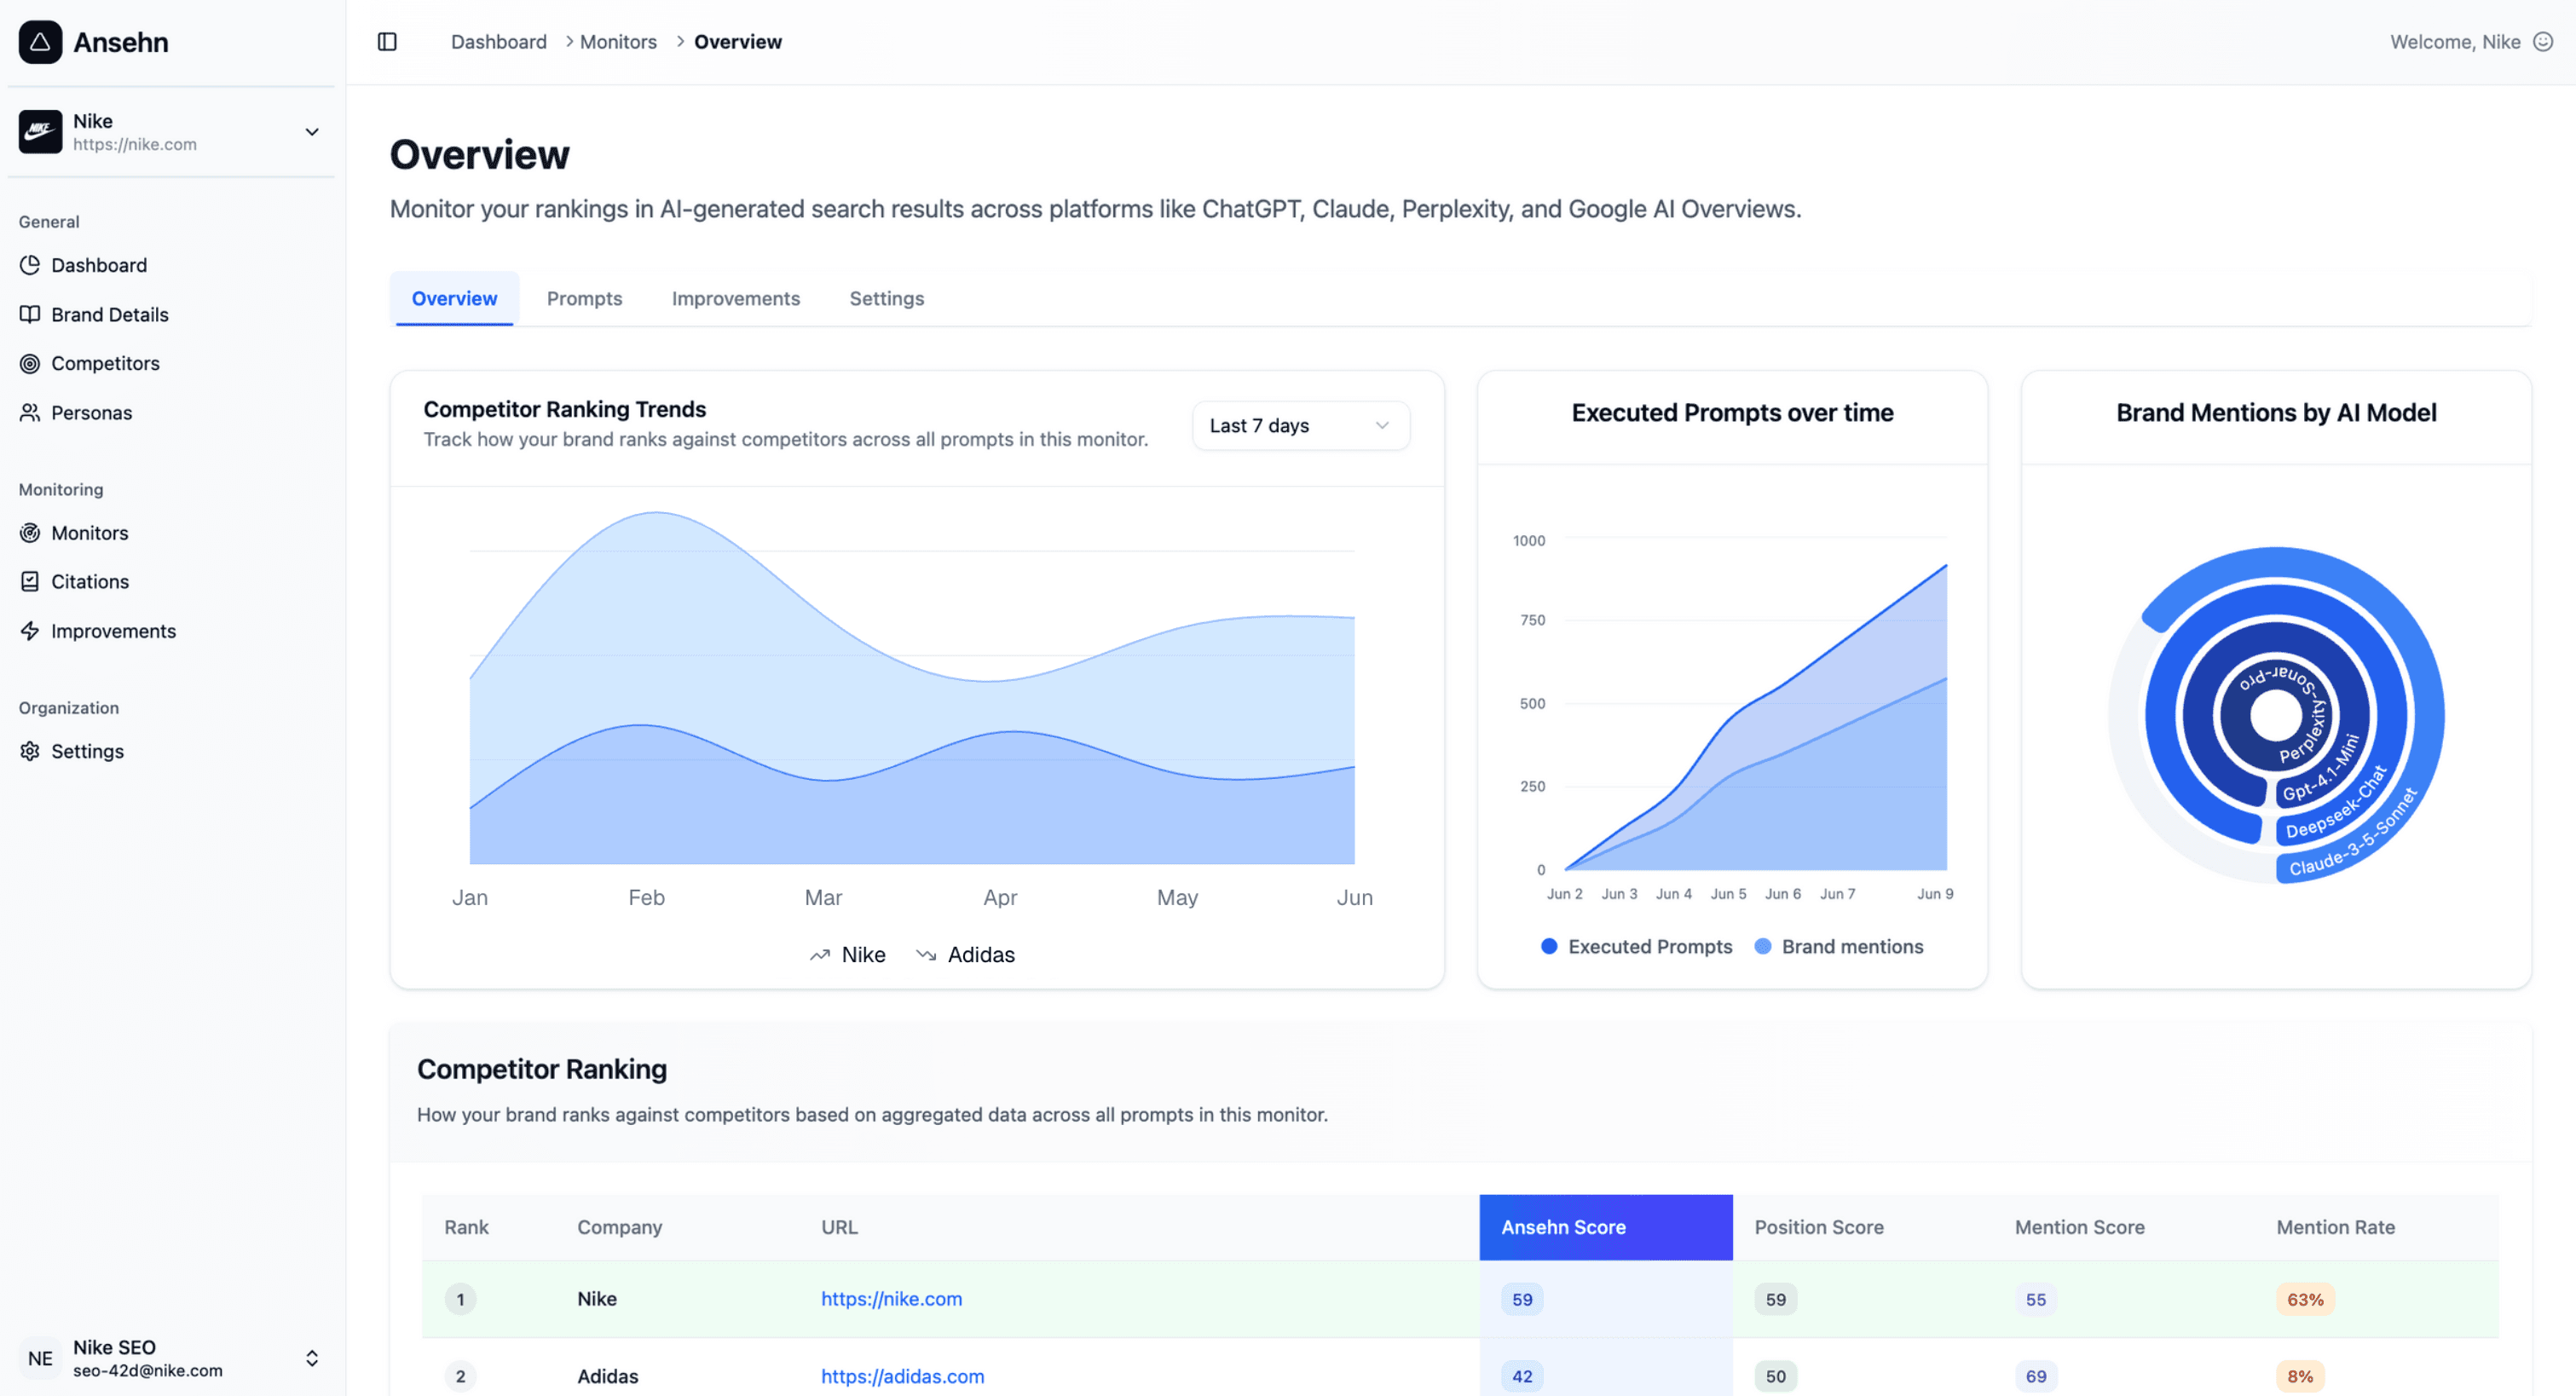Click the NE avatar at sidebar bottom
Screen dimensions: 2576x1396
point(40,1358)
